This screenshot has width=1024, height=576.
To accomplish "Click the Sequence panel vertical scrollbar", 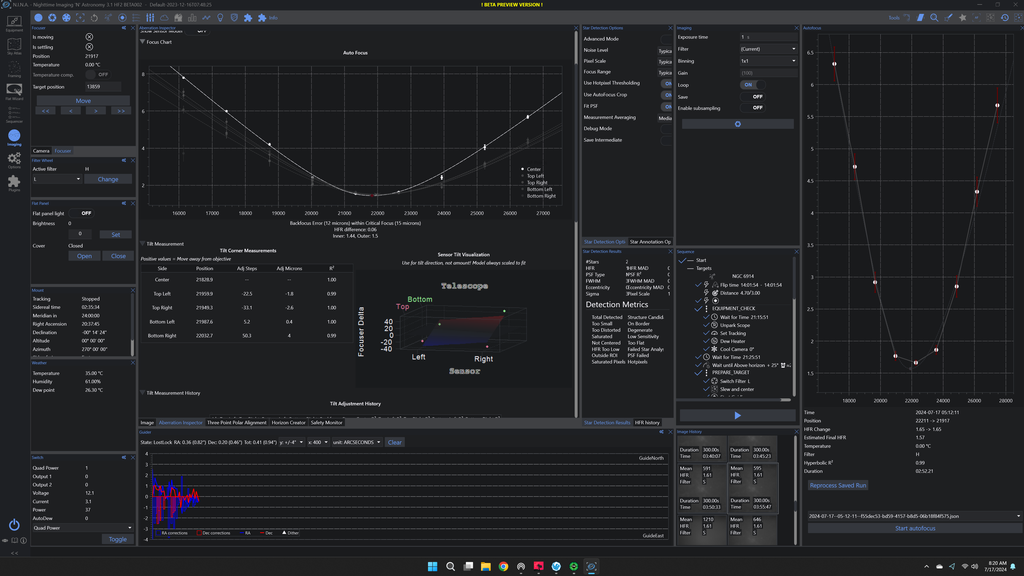I will pyautogui.click(x=794, y=327).
